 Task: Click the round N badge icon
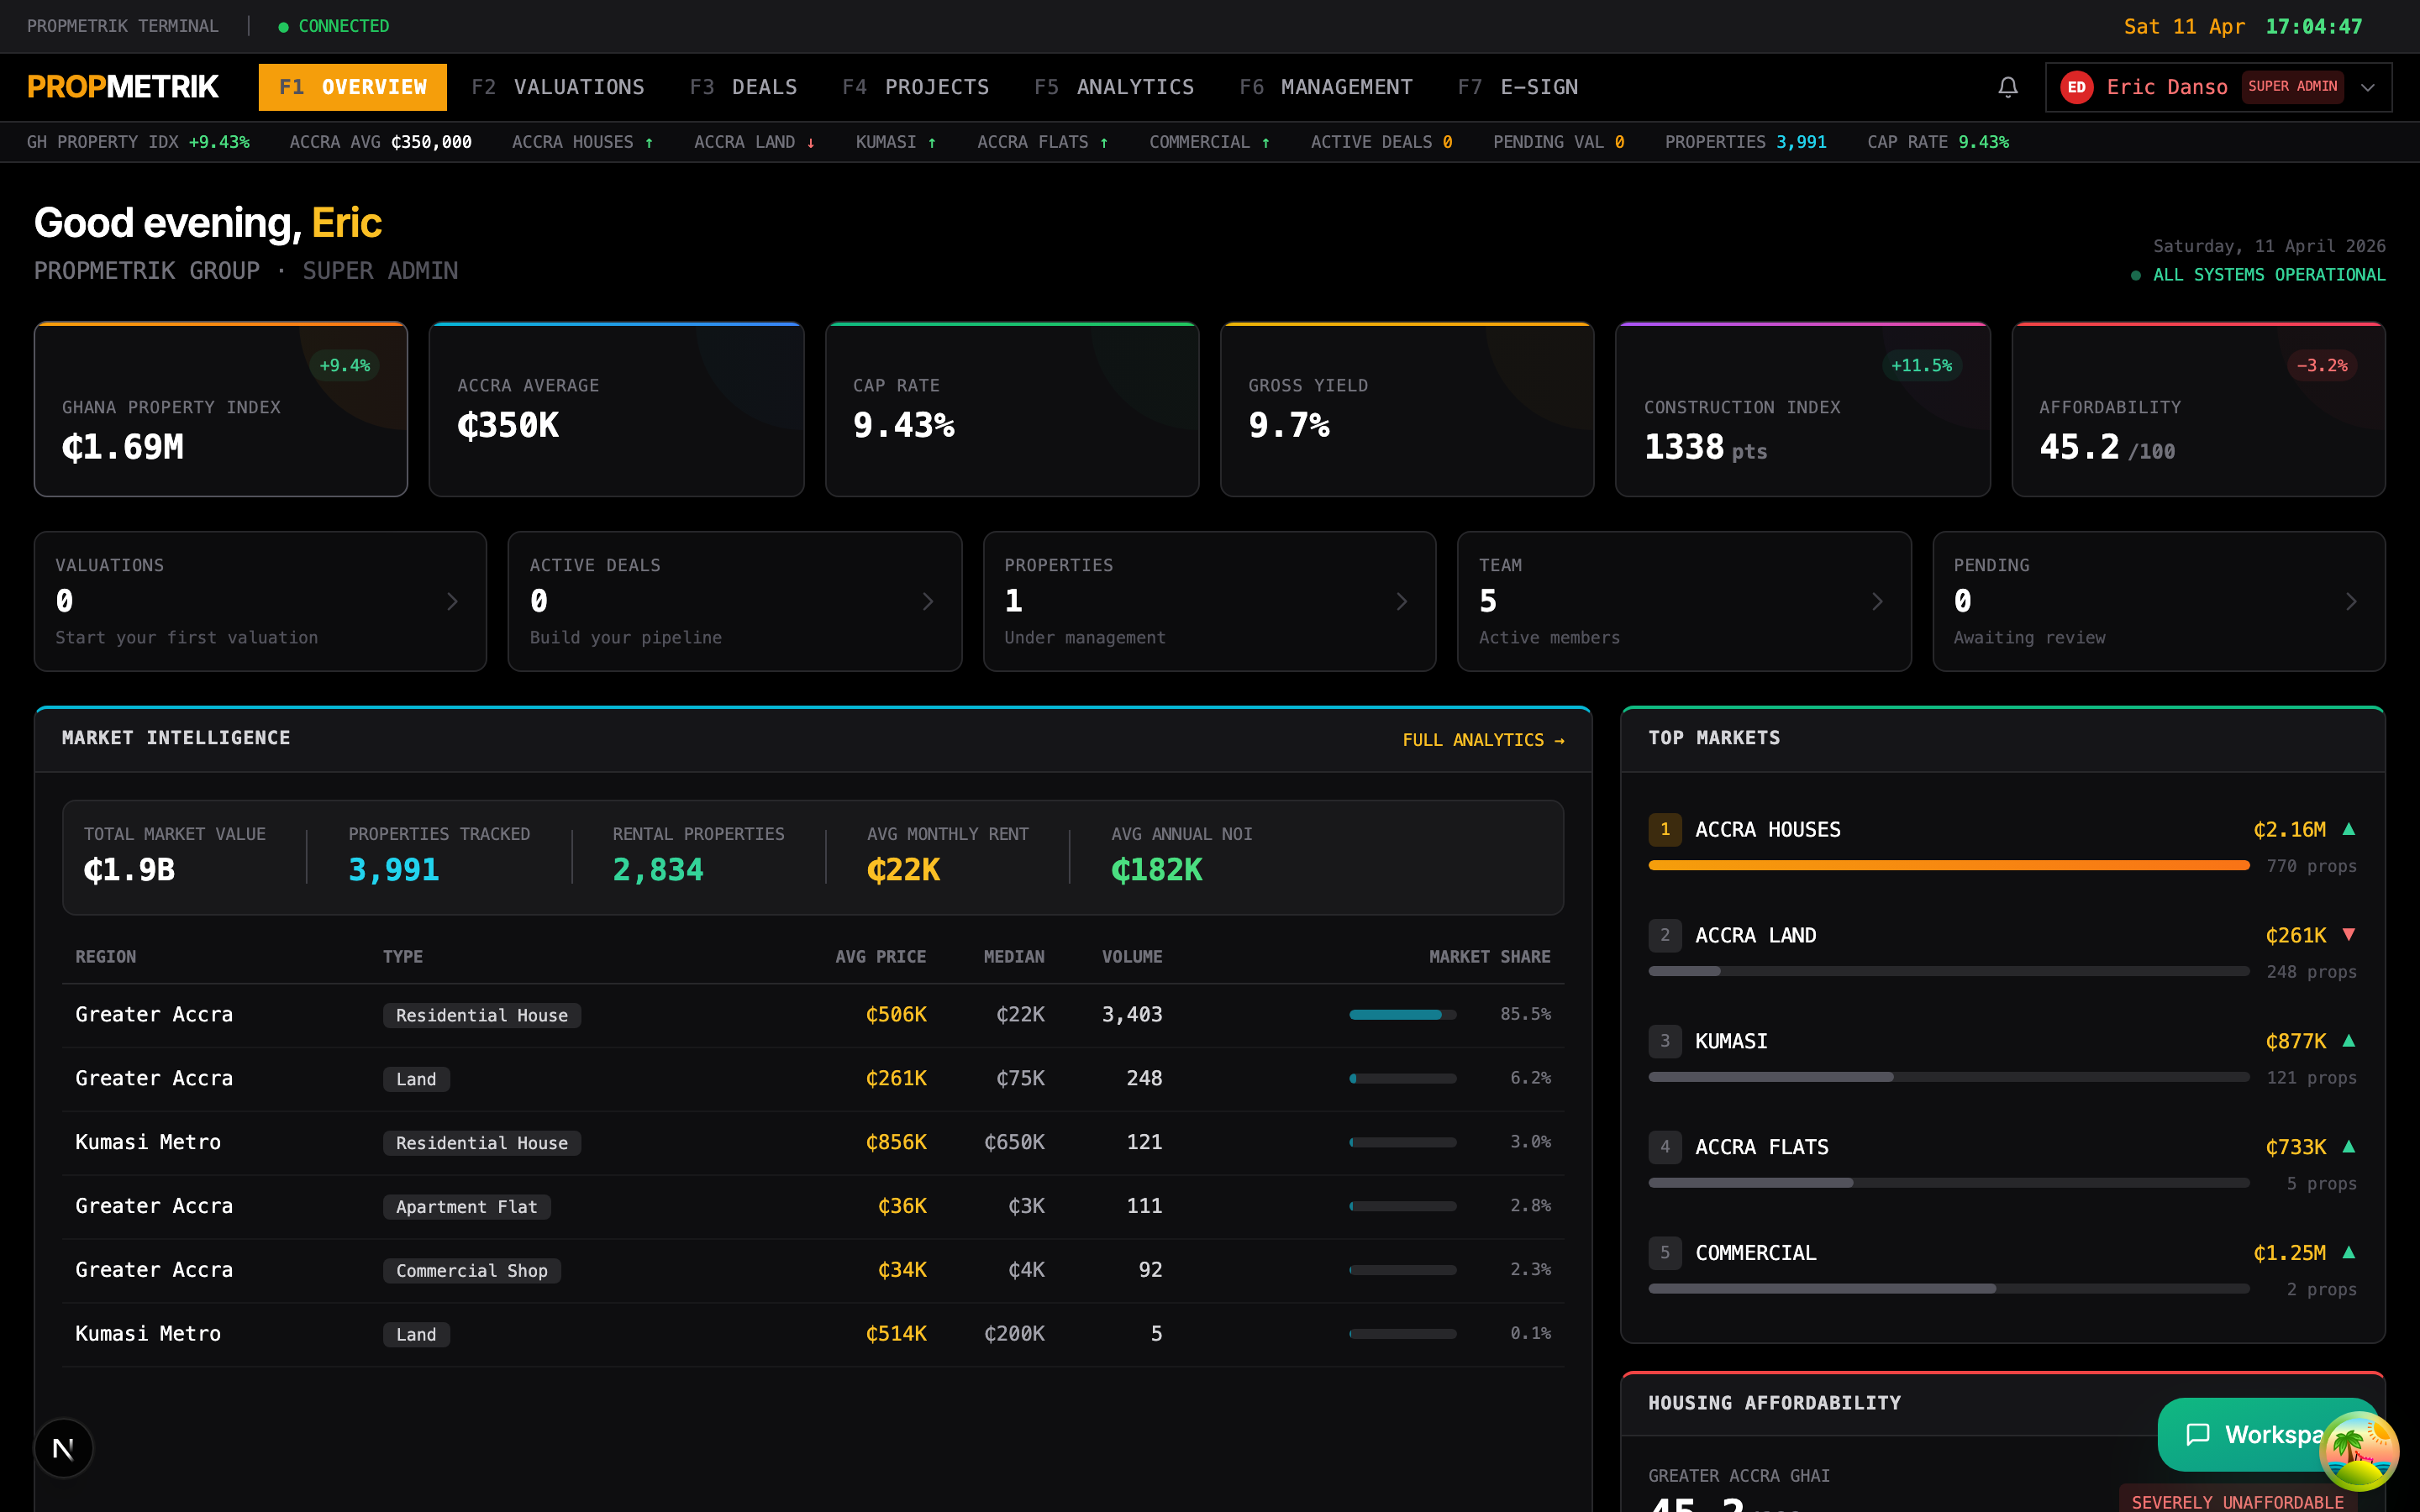63,1448
